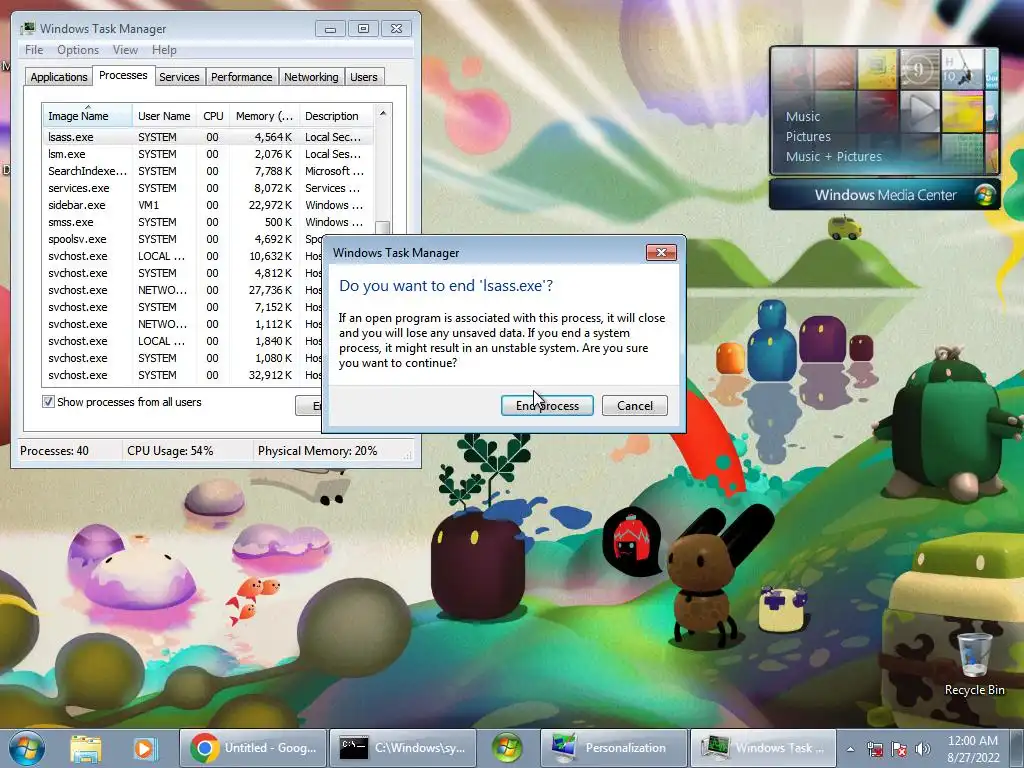Select the SearchIndexe... process row
The width and height of the screenshot is (1024, 768).
tap(207, 171)
